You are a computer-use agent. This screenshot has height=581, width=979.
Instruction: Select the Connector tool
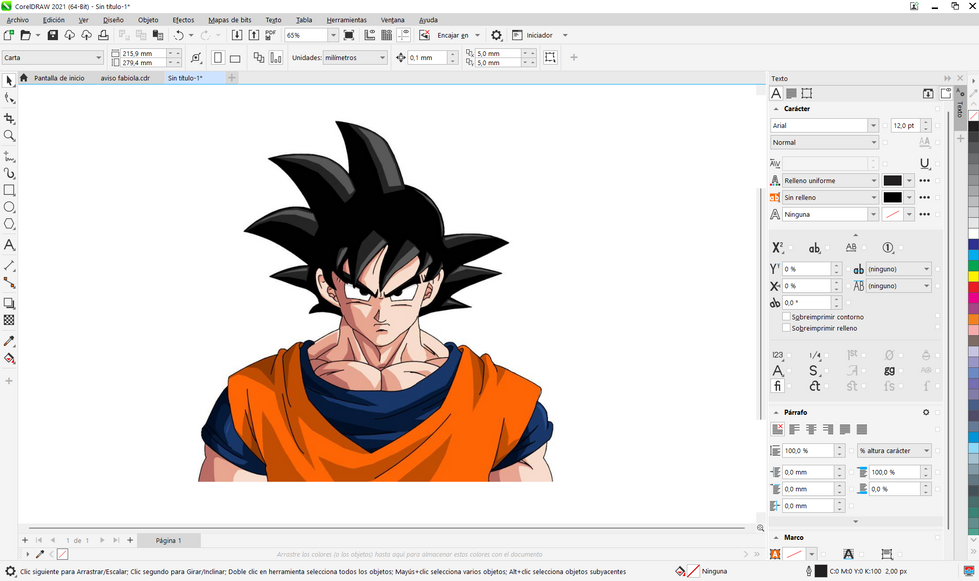9,282
